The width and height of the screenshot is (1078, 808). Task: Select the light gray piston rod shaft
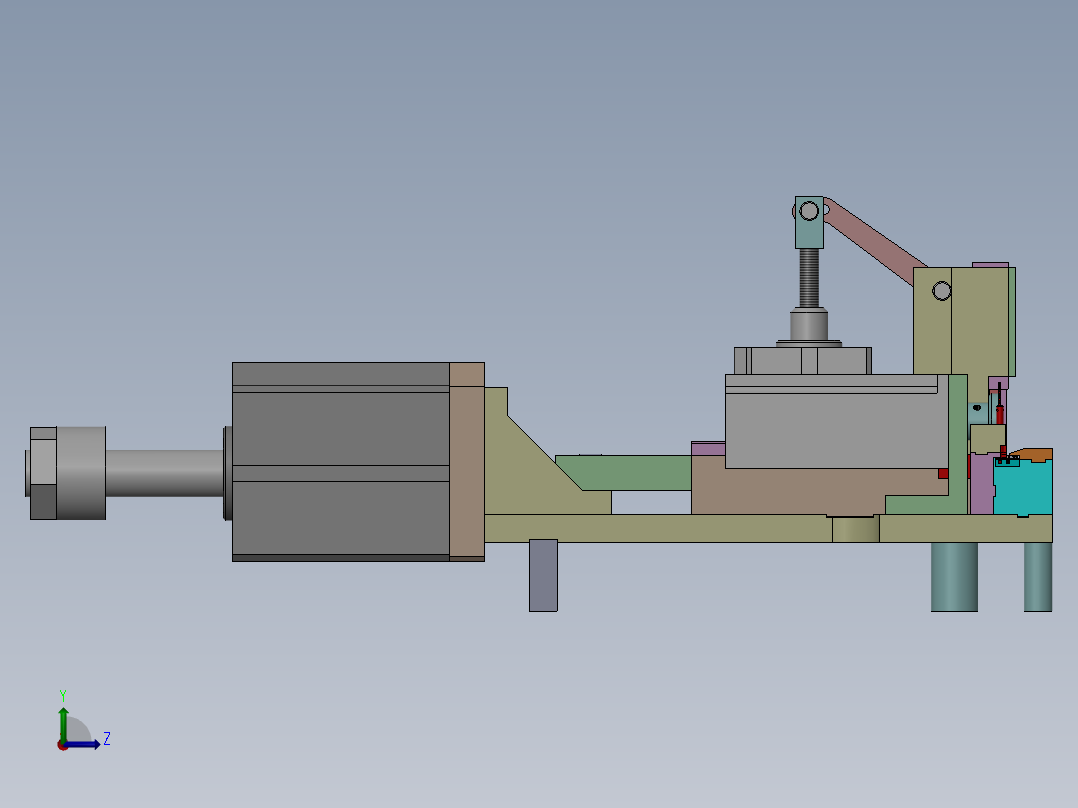[165, 473]
